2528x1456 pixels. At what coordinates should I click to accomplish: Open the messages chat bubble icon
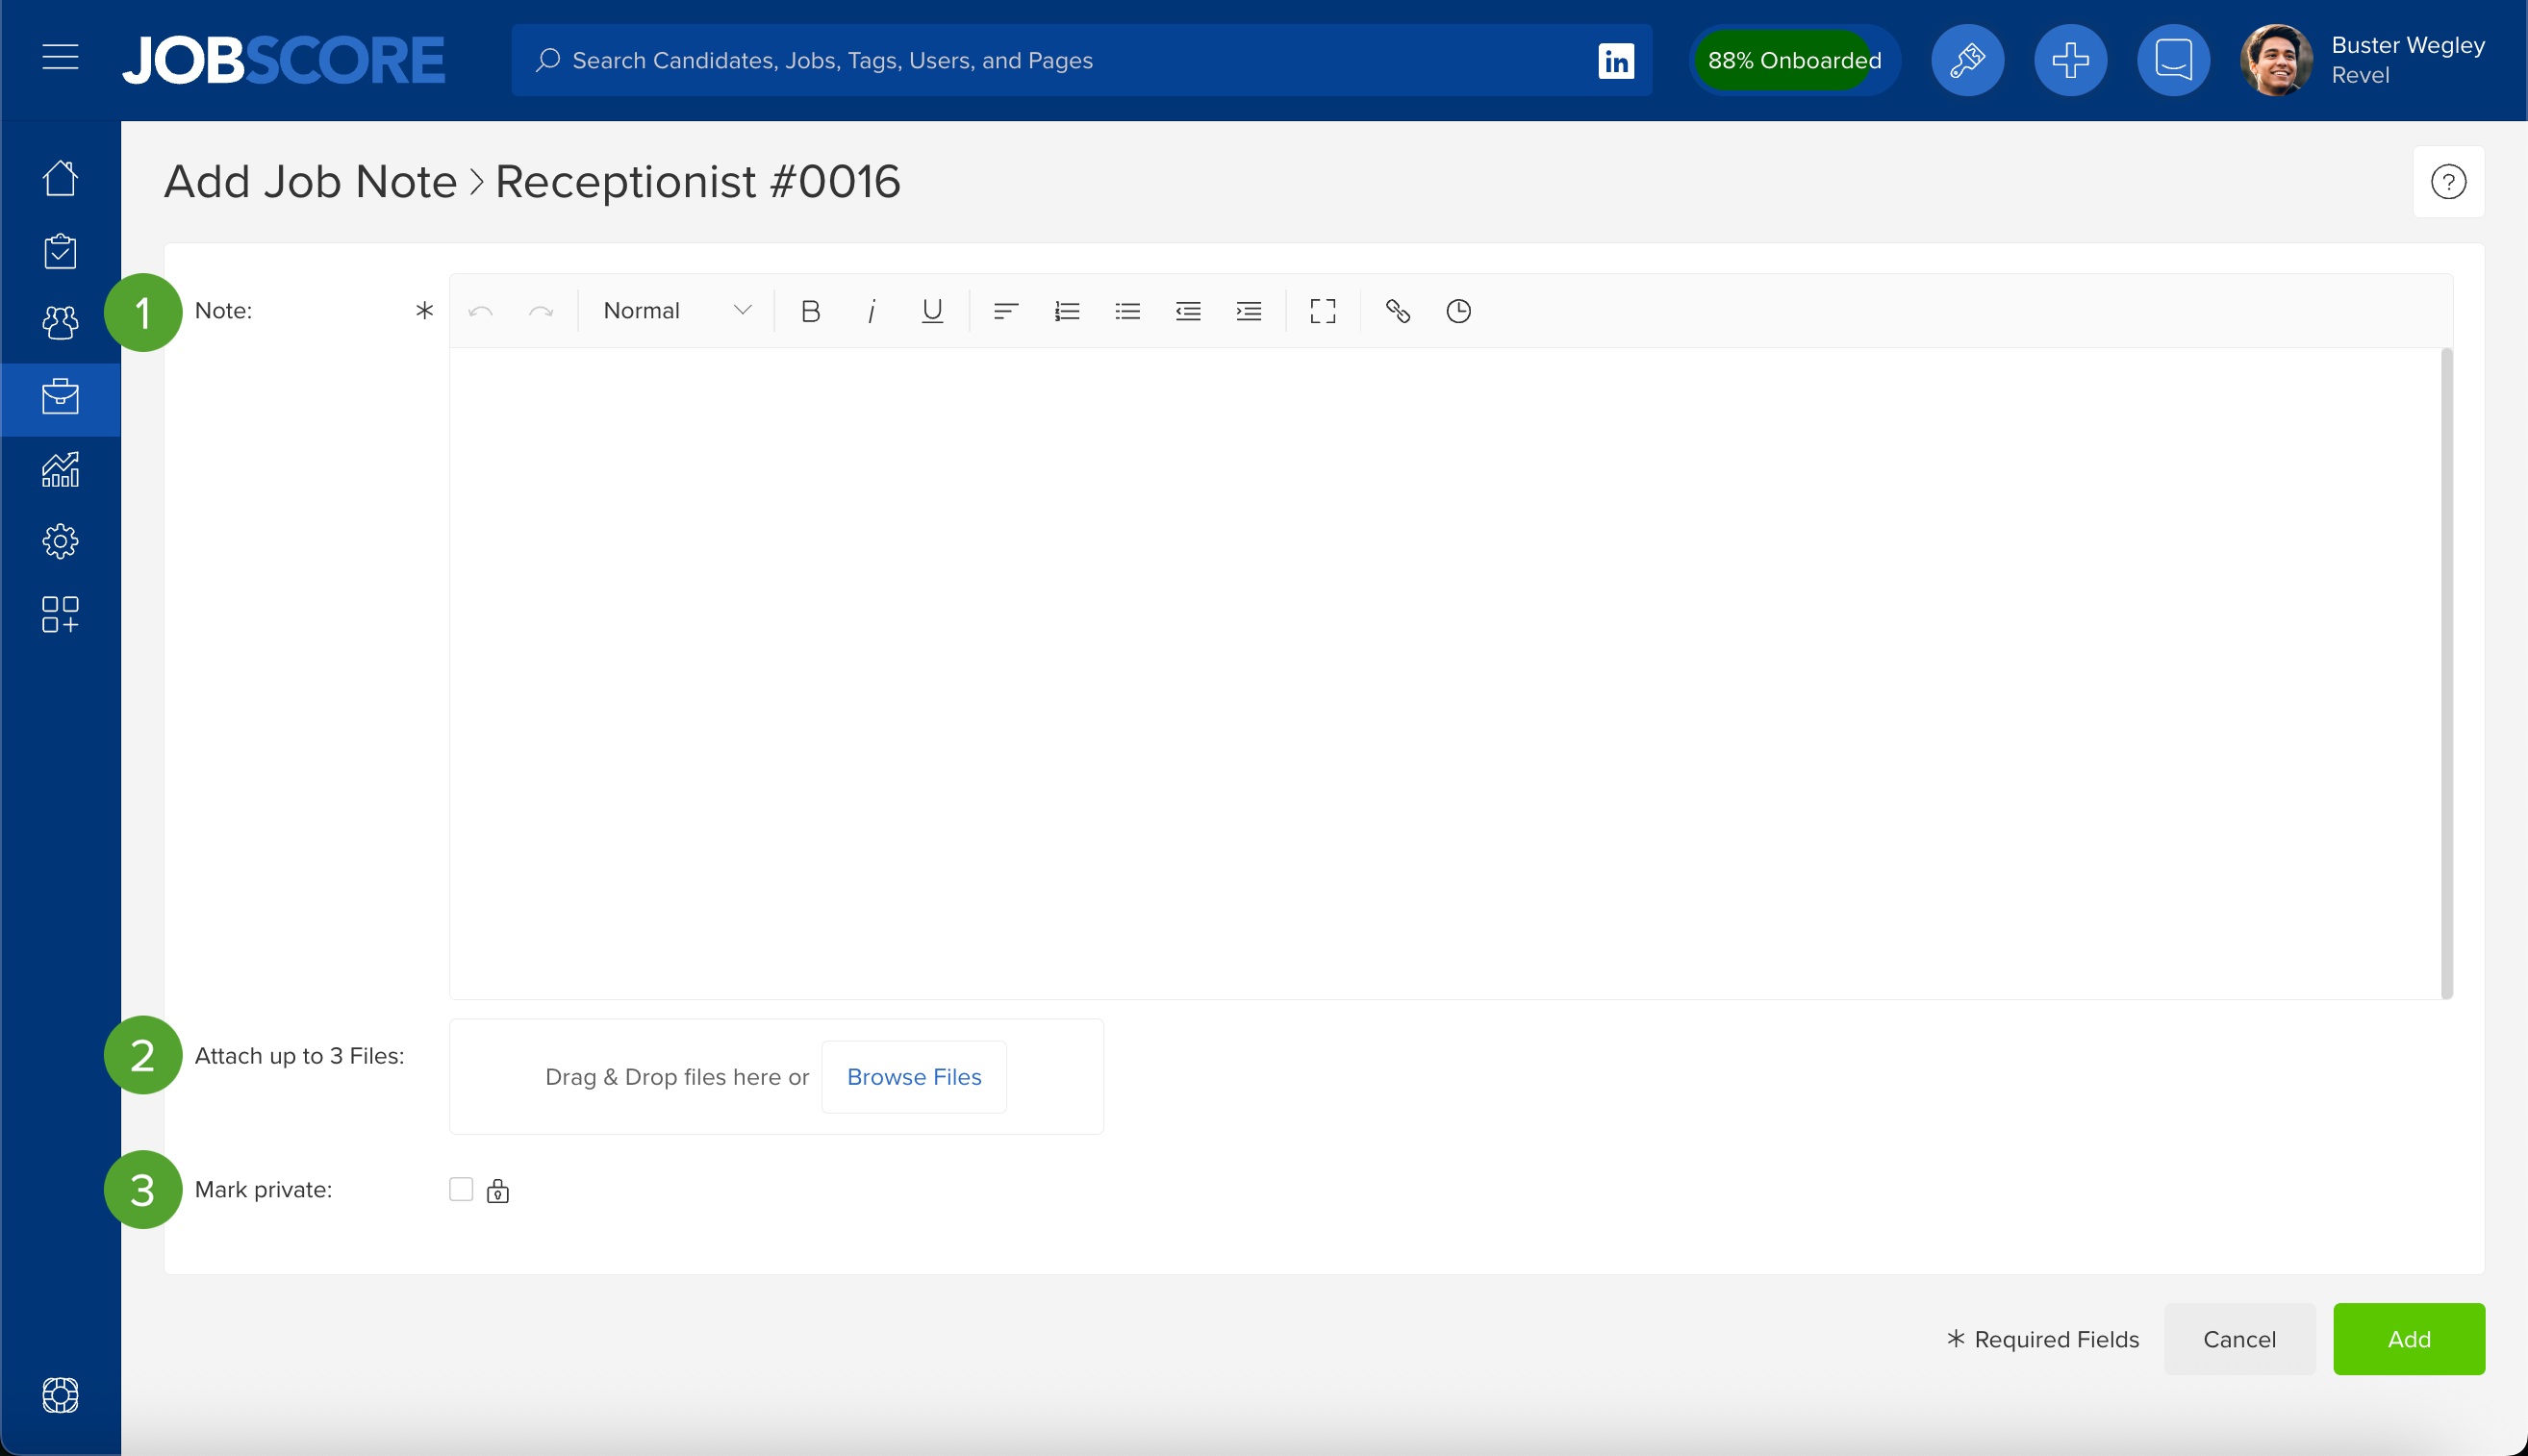click(x=2173, y=60)
